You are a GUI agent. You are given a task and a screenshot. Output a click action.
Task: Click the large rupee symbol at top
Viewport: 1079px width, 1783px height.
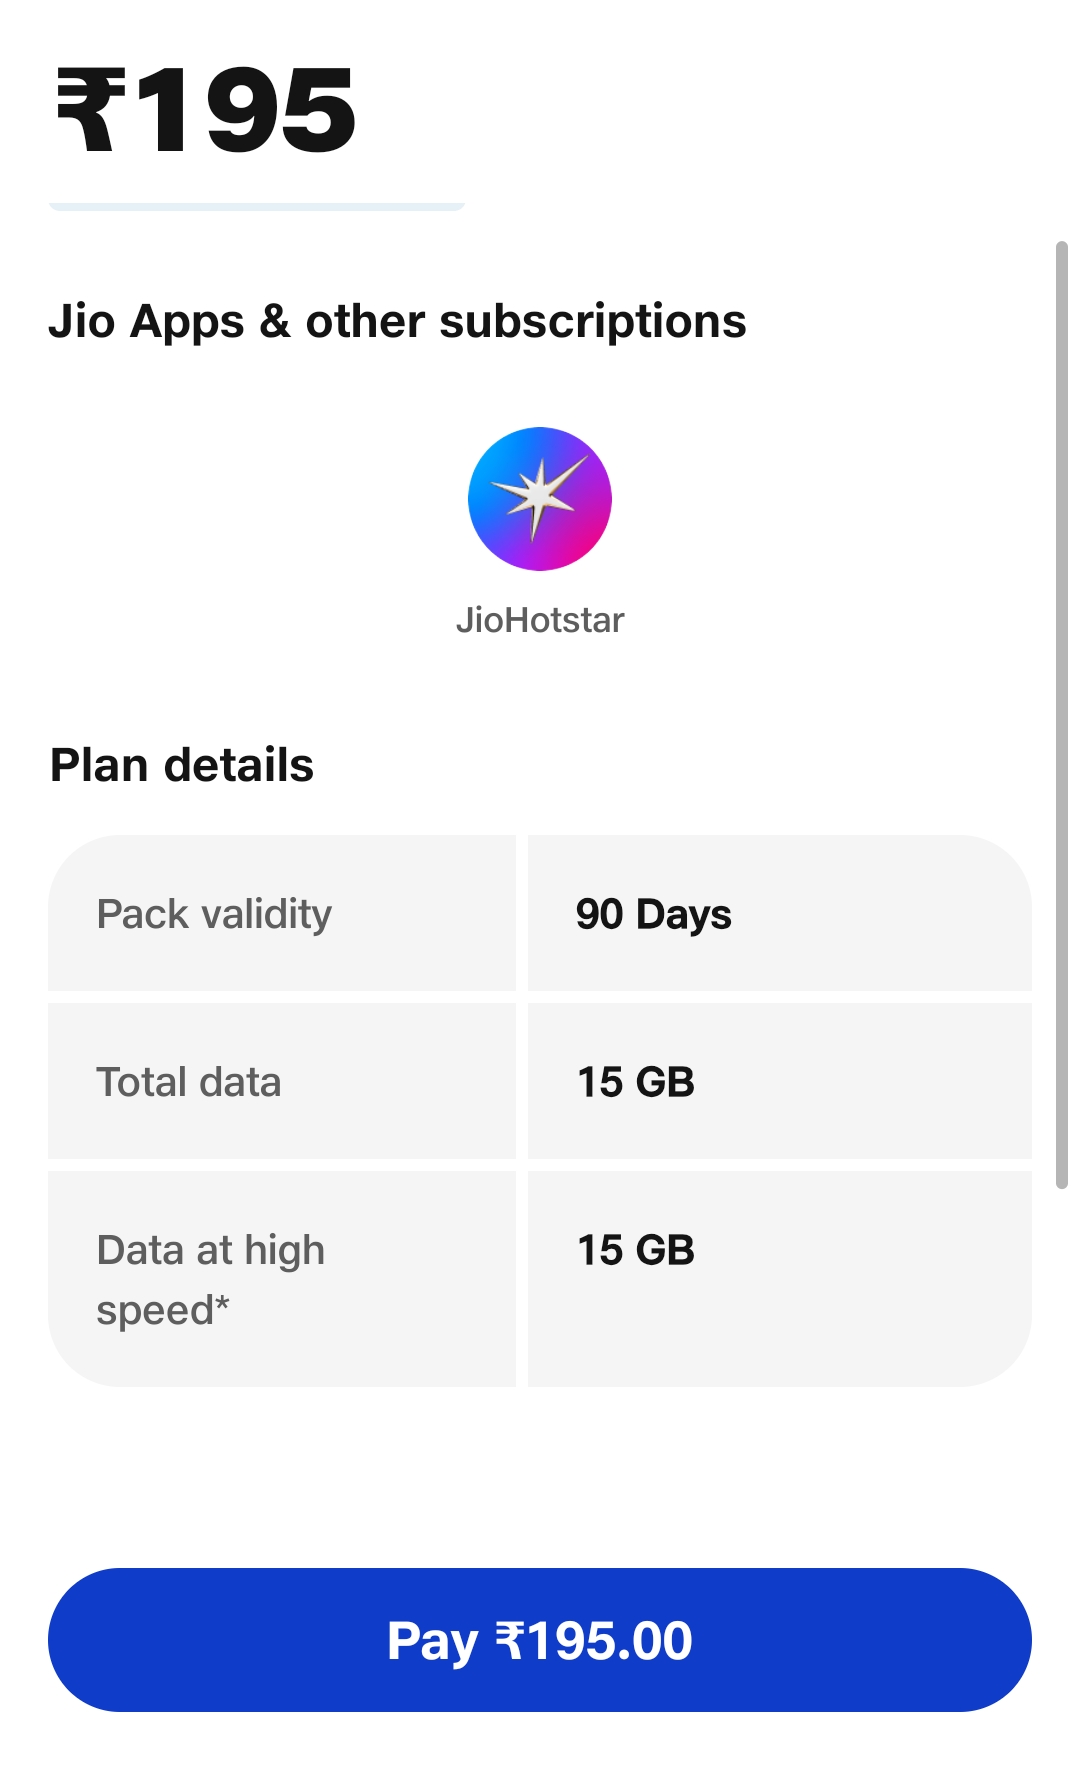(91, 110)
